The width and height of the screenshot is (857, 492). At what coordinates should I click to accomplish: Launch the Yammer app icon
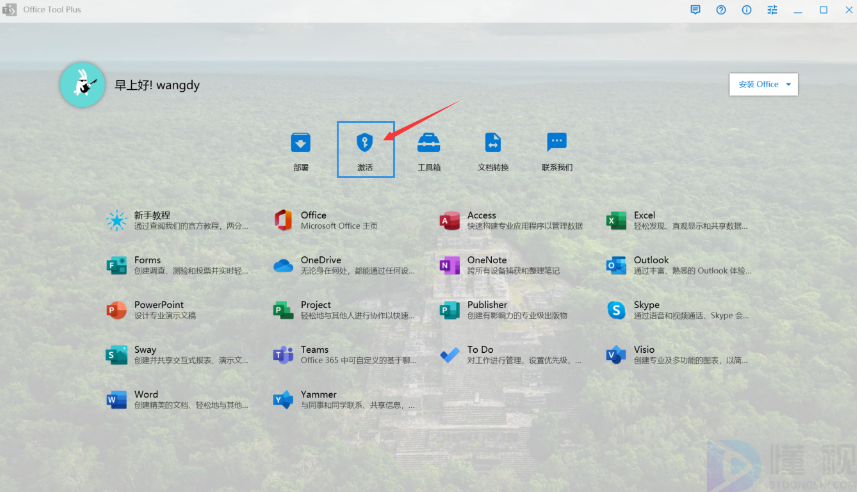(x=283, y=400)
